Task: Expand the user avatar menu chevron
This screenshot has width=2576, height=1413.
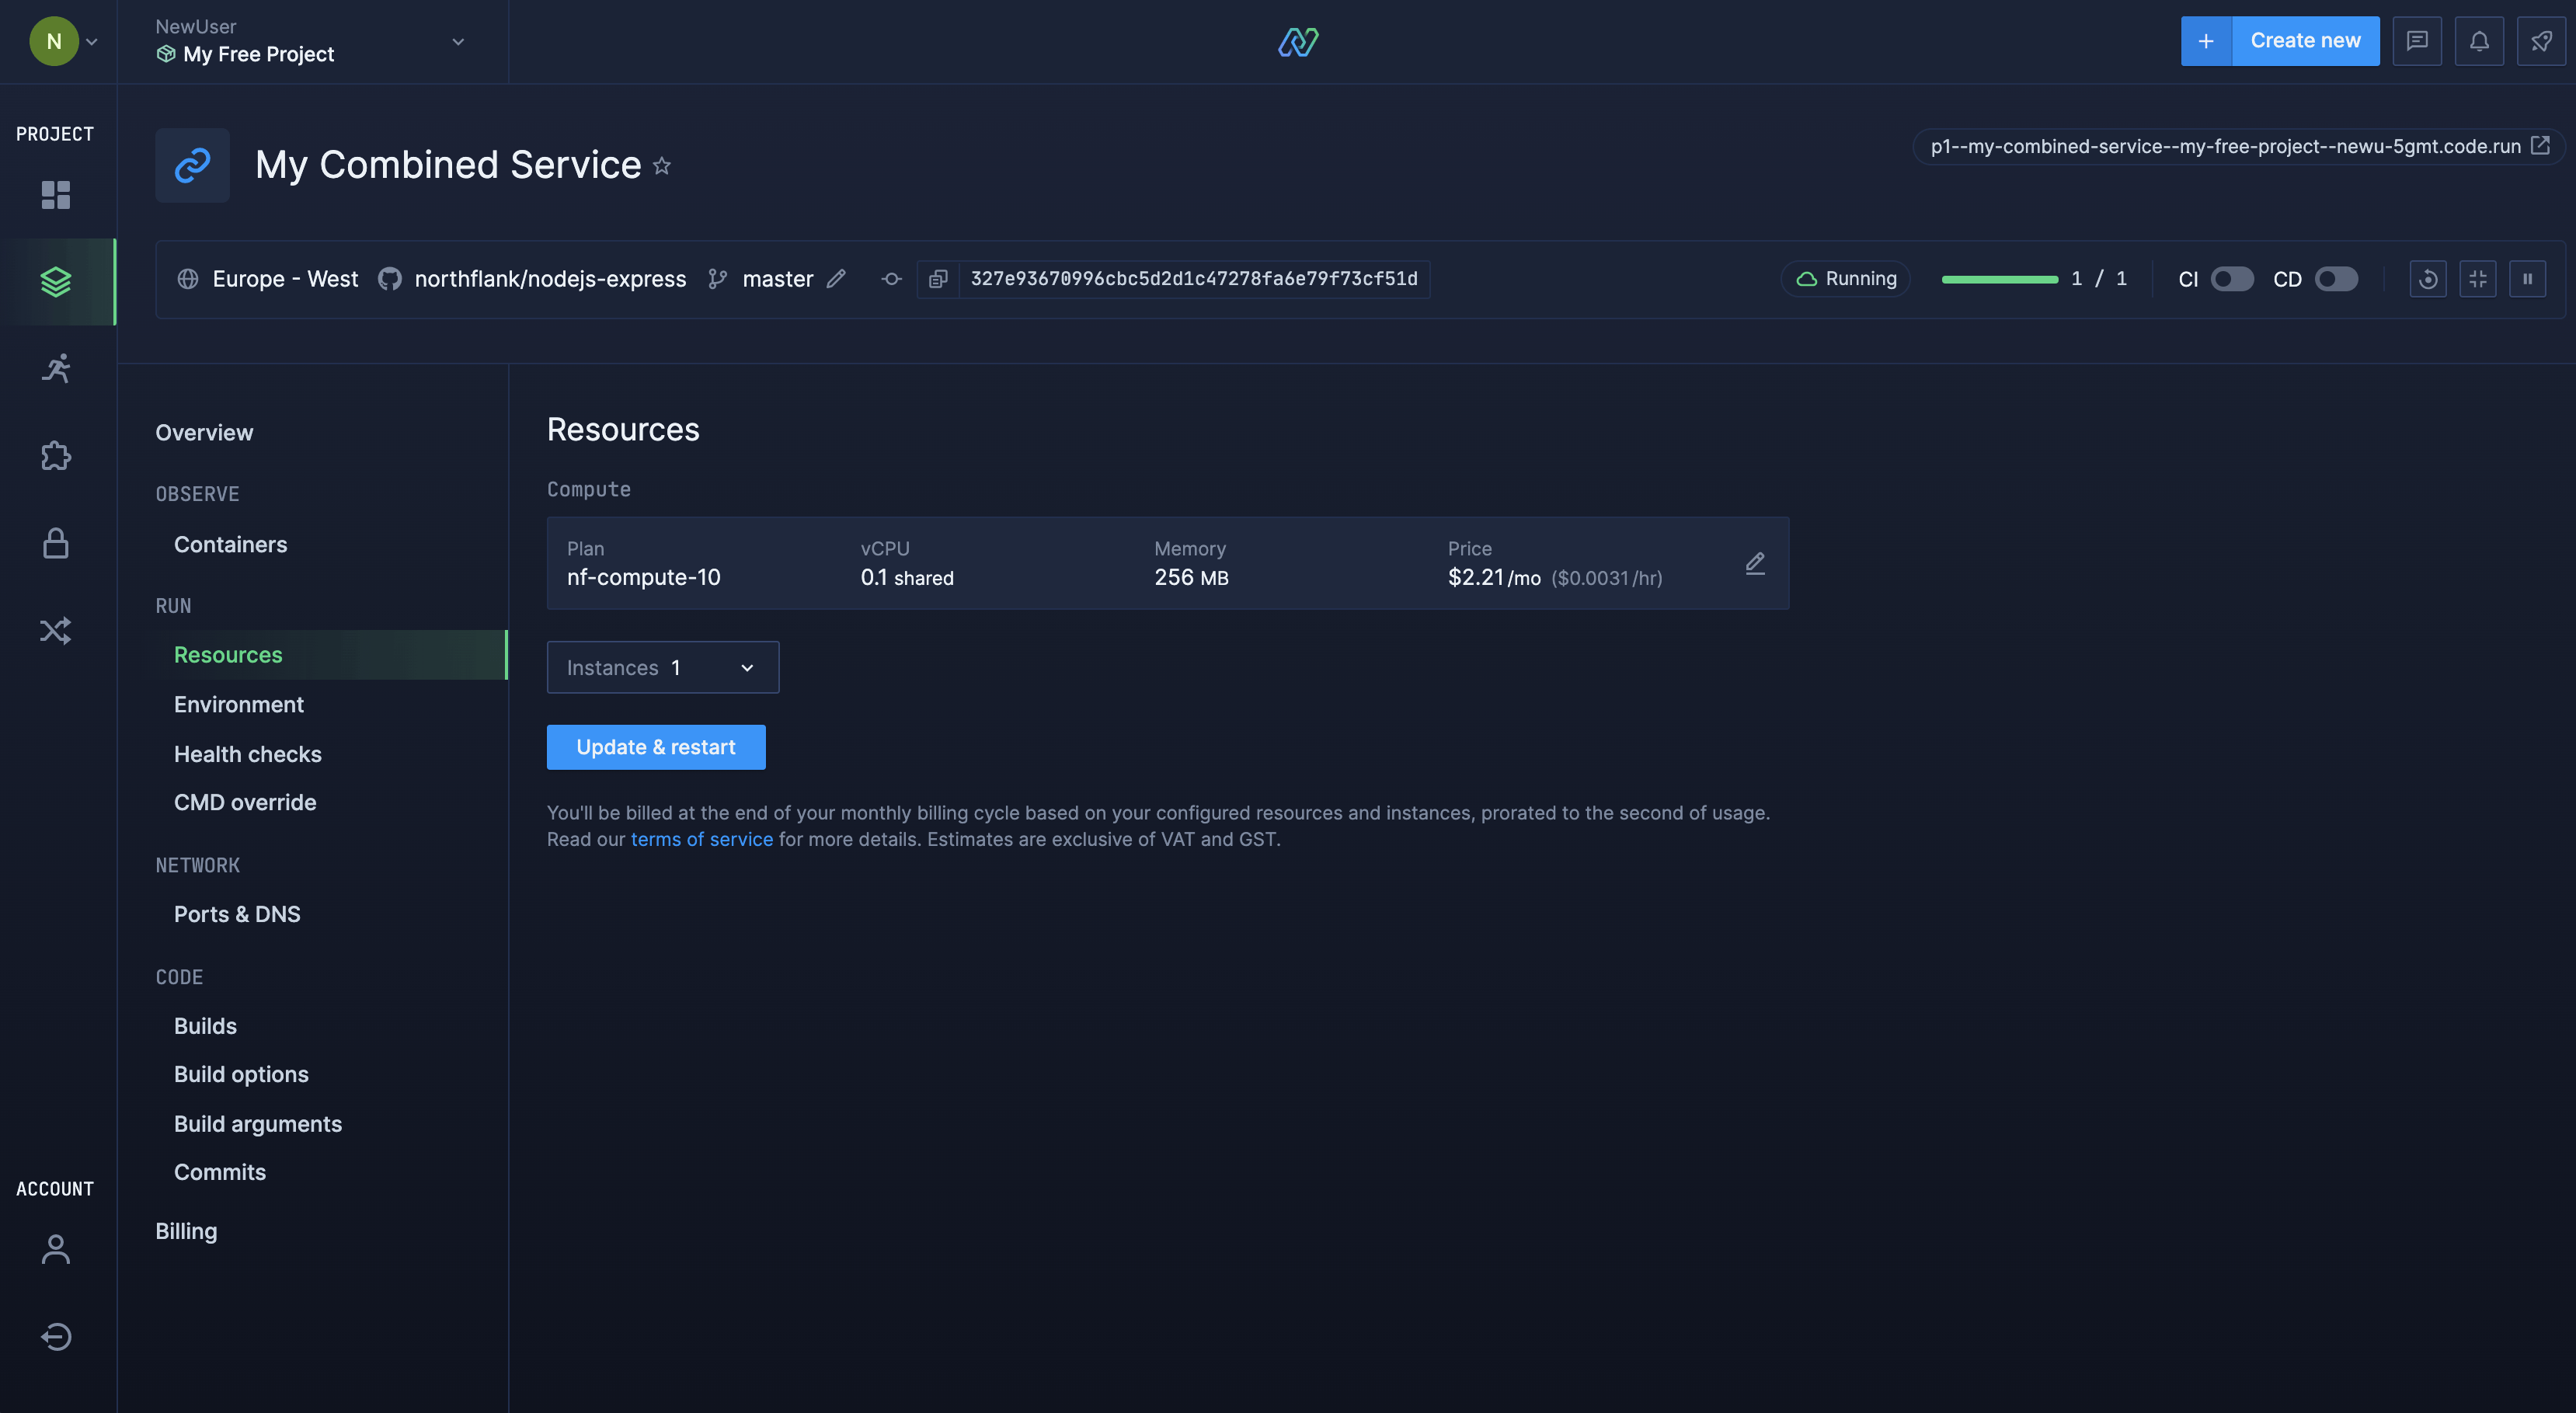Action: tap(92, 42)
